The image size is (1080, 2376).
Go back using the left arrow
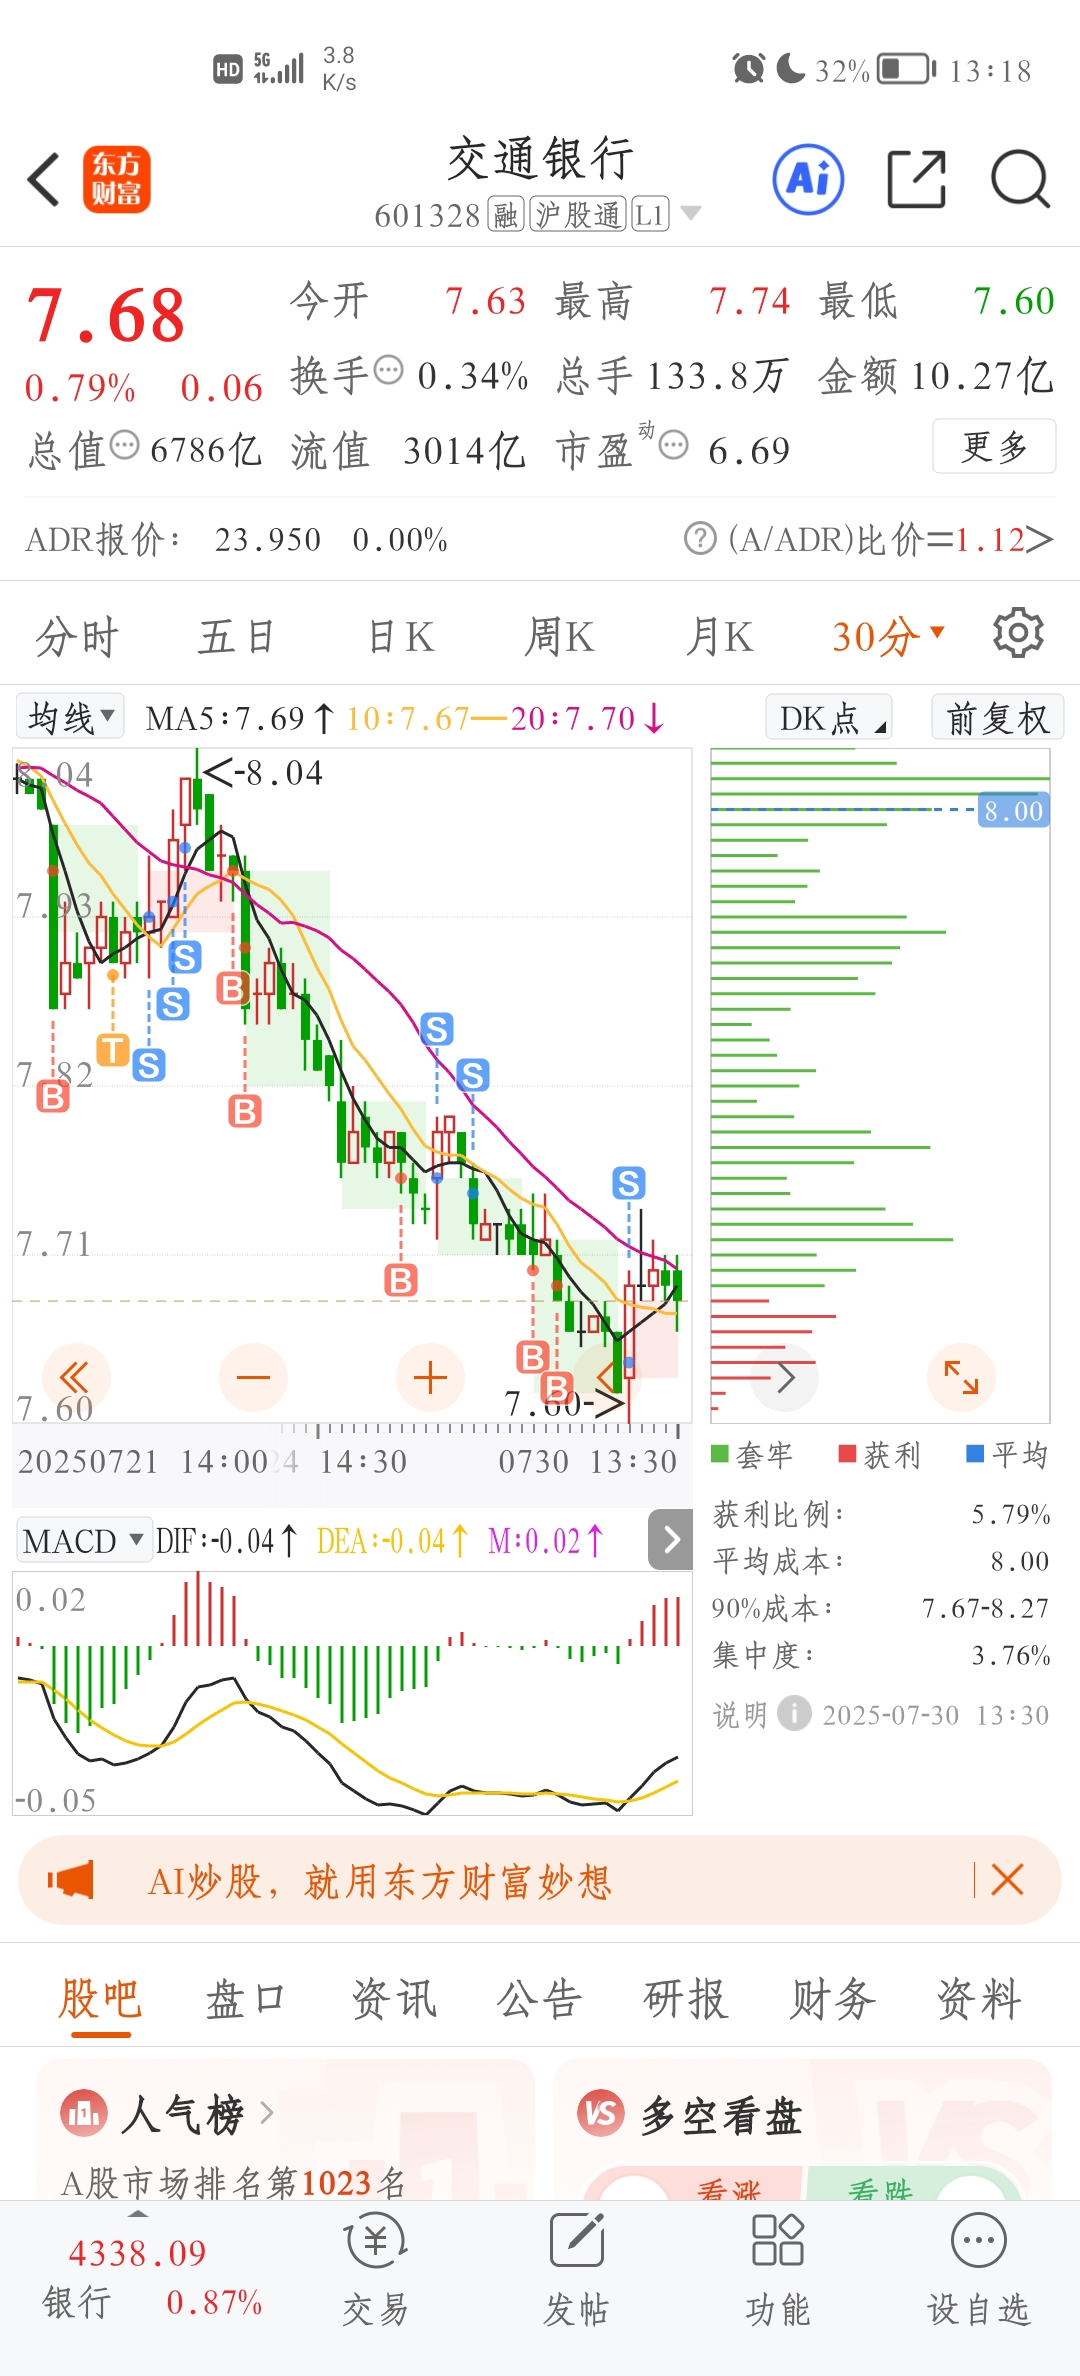(43, 180)
